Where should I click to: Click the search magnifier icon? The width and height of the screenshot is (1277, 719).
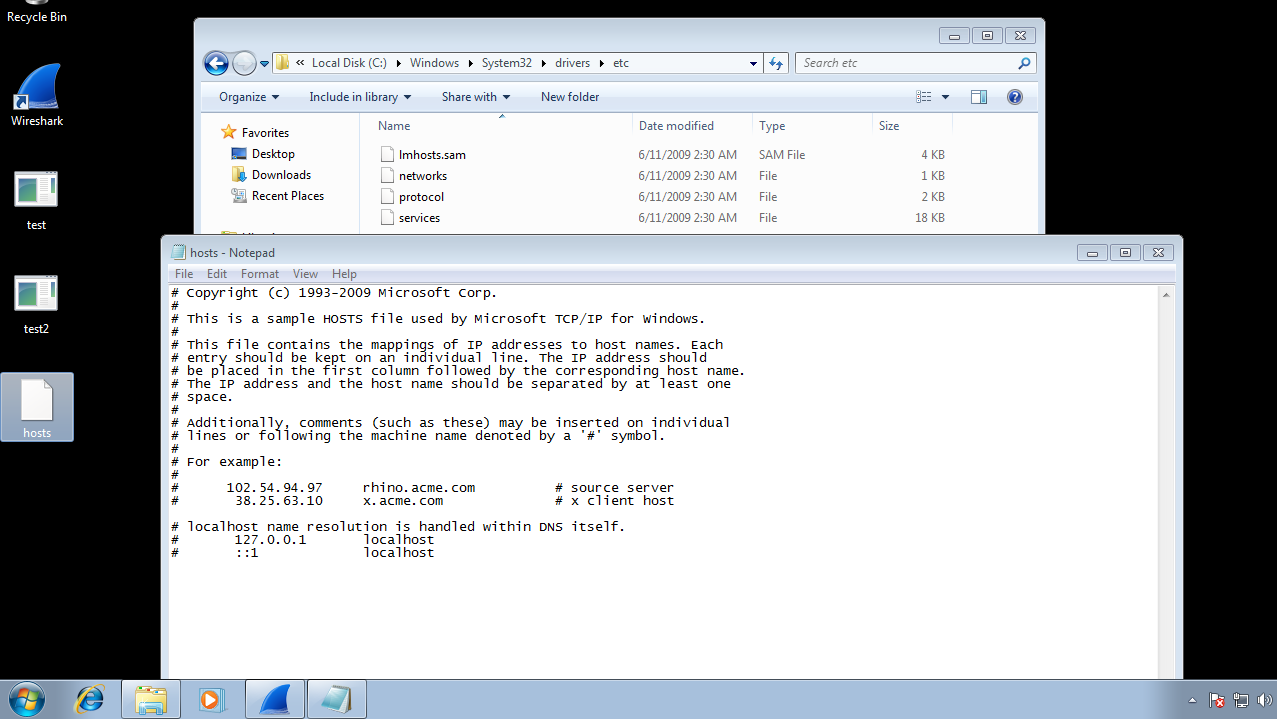click(1024, 63)
